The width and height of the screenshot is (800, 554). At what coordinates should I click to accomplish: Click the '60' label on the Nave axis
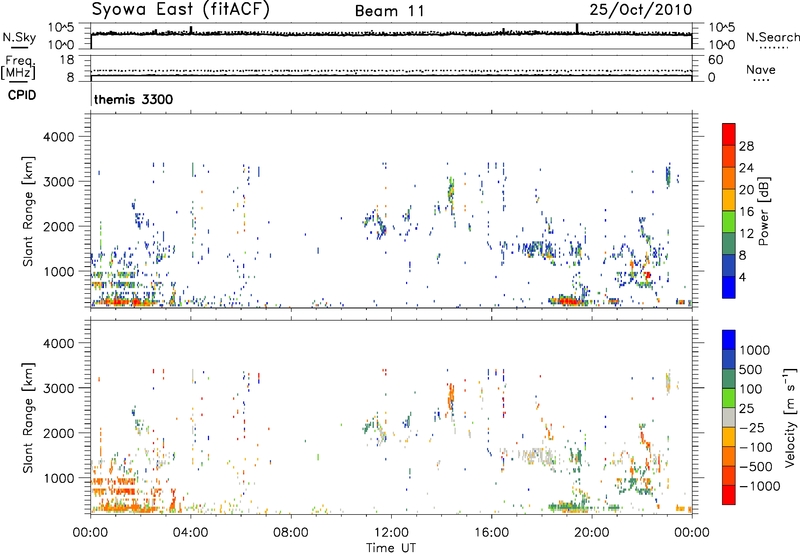point(715,60)
